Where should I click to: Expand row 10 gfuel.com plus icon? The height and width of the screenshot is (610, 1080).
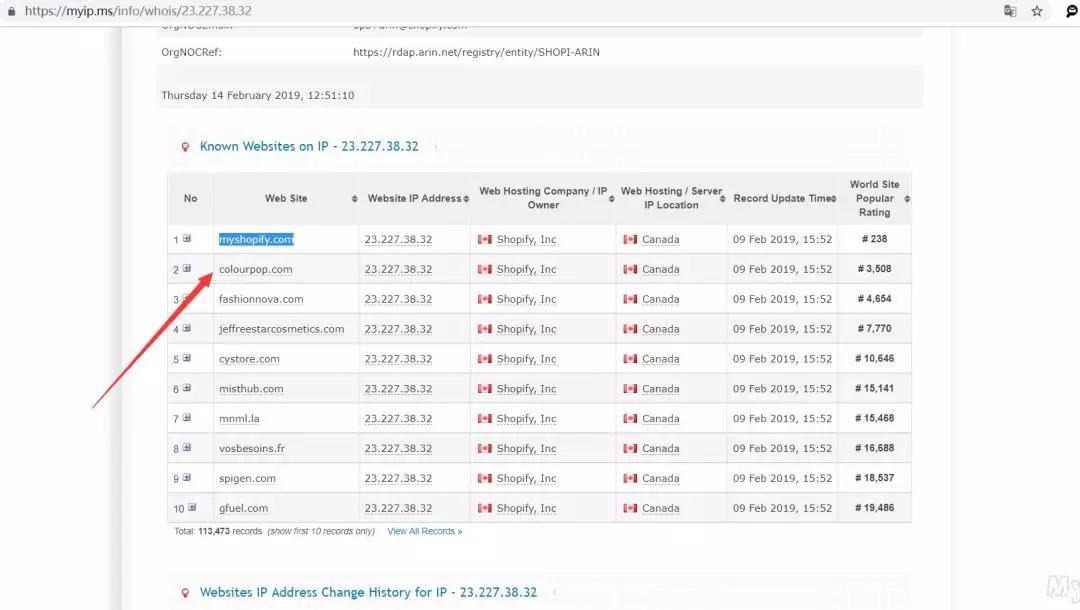(192, 508)
